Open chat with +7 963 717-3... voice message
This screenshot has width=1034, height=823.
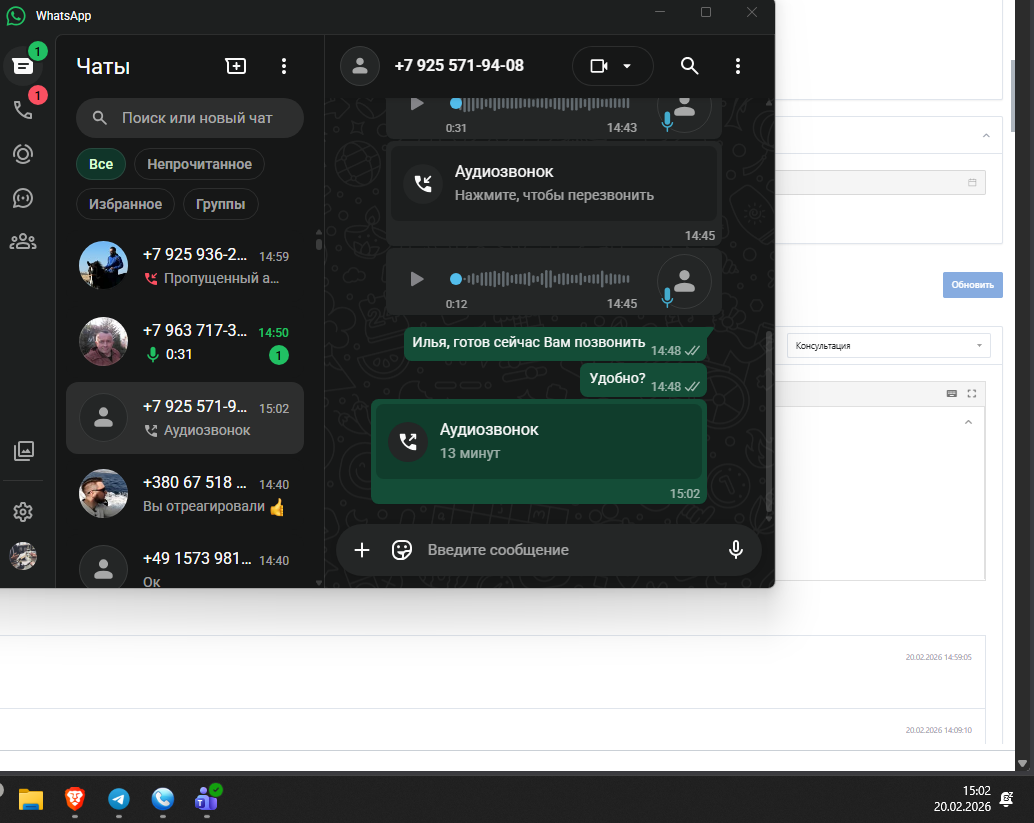tap(185, 342)
